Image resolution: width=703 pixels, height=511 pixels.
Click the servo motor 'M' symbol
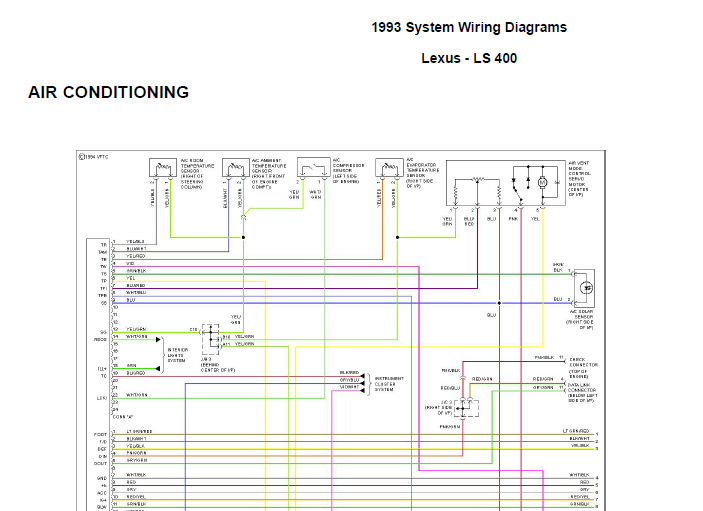coord(542,182)
